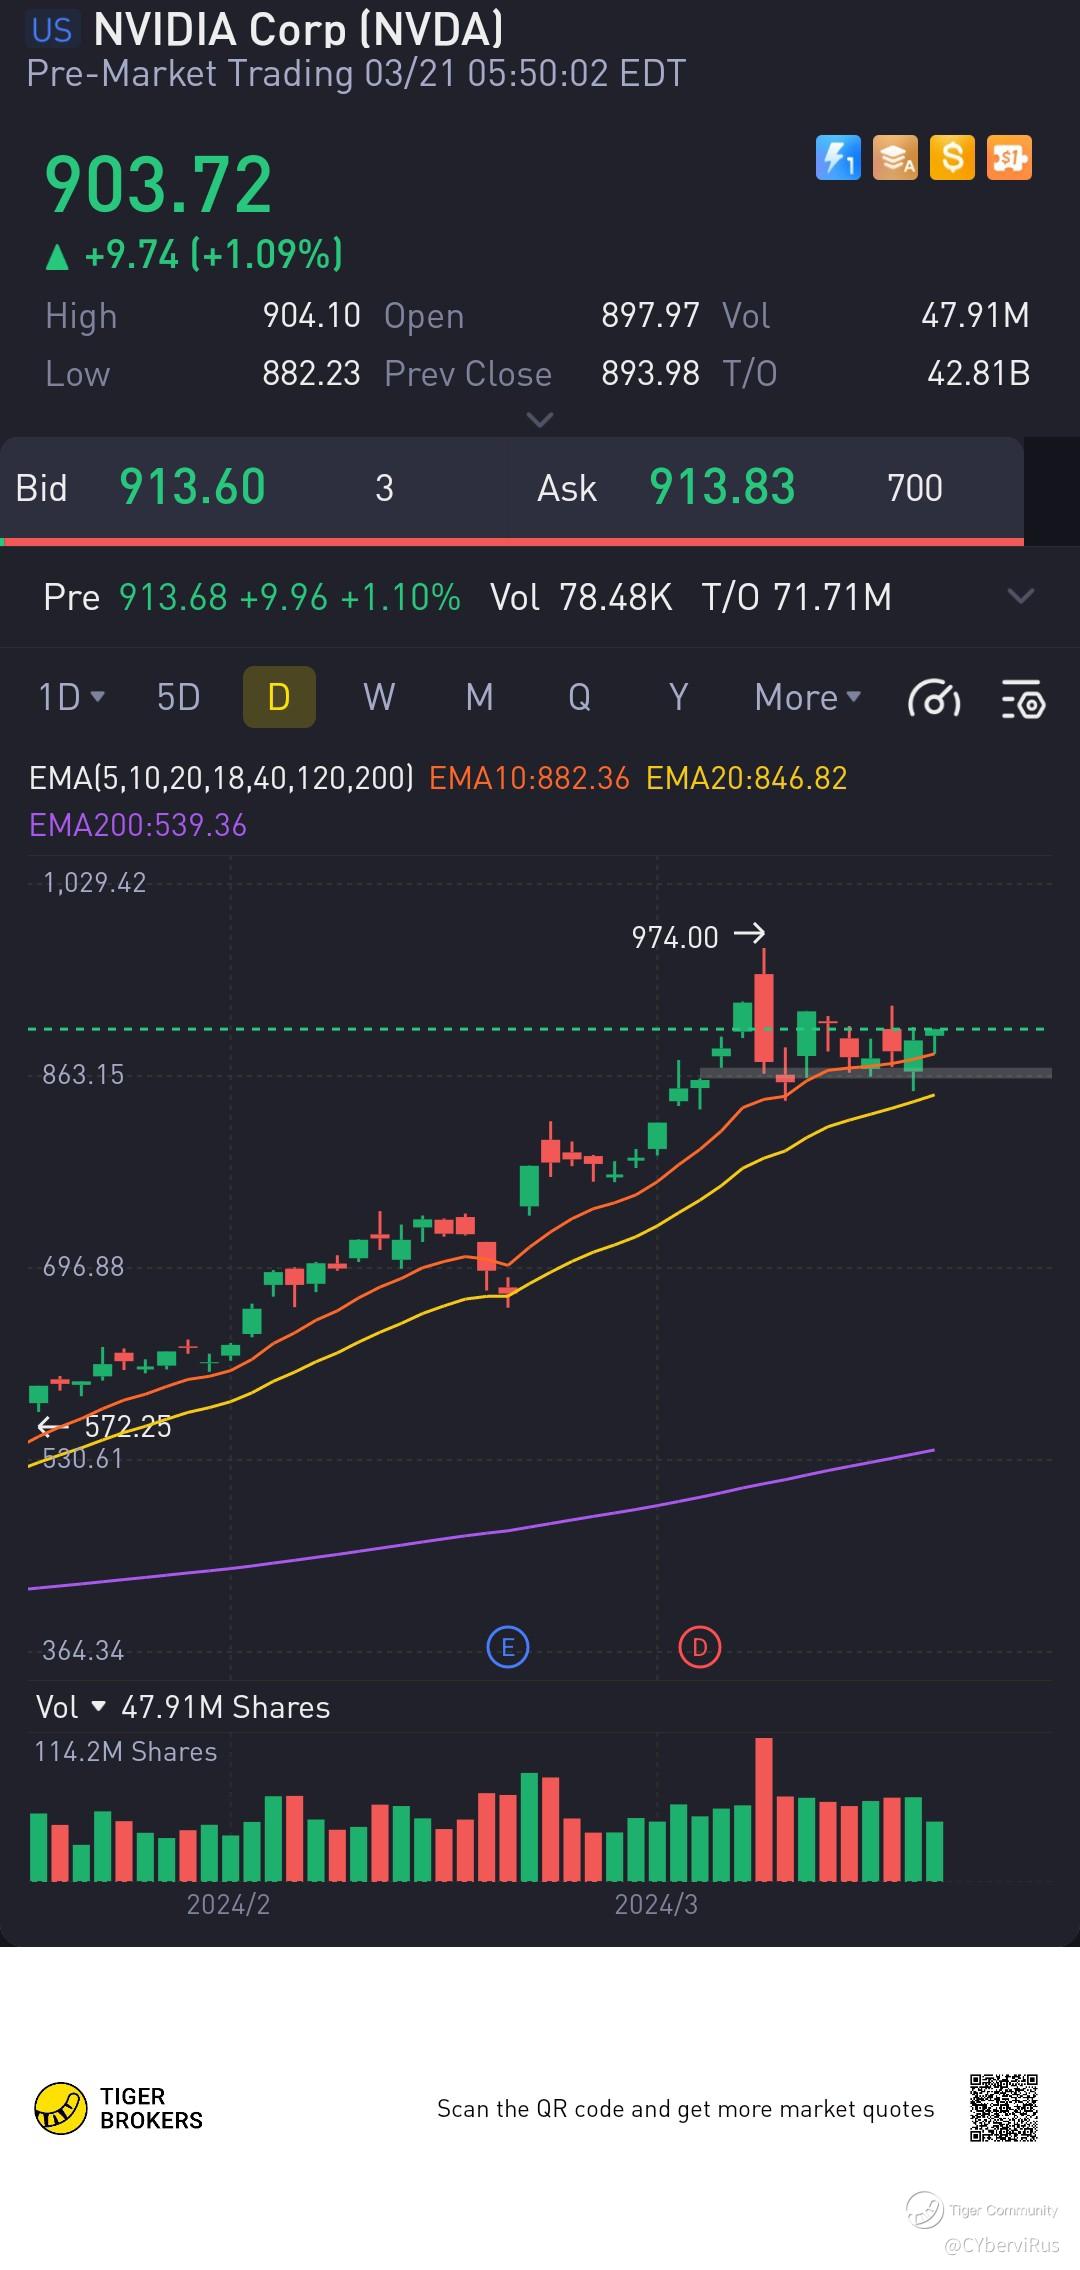1080x2270 pixels.
Task: Tap the T/O value 42.81B
Action: (978, 374)
